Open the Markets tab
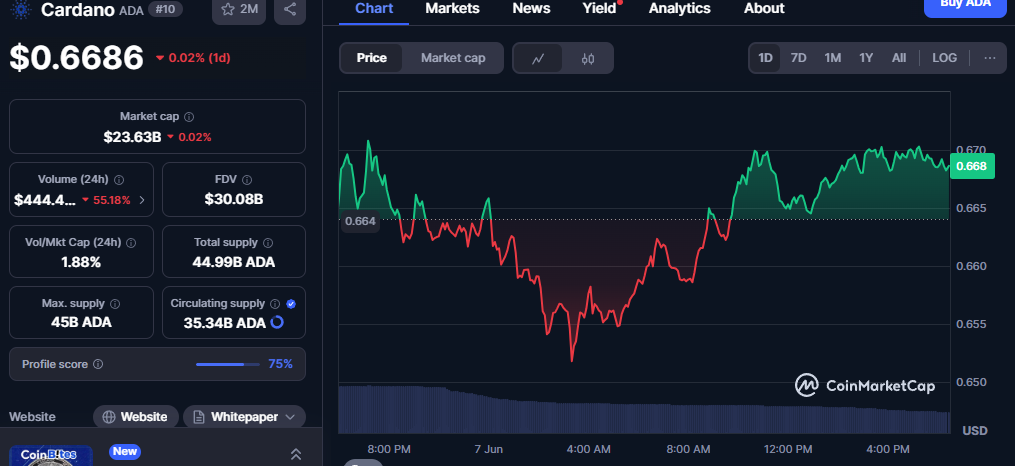The height and width of the screenshot is (466, 1015). [452, 9]
